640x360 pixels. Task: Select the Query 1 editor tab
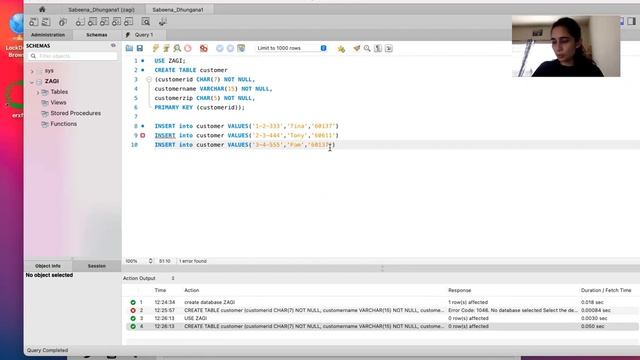tap(144, 35)
